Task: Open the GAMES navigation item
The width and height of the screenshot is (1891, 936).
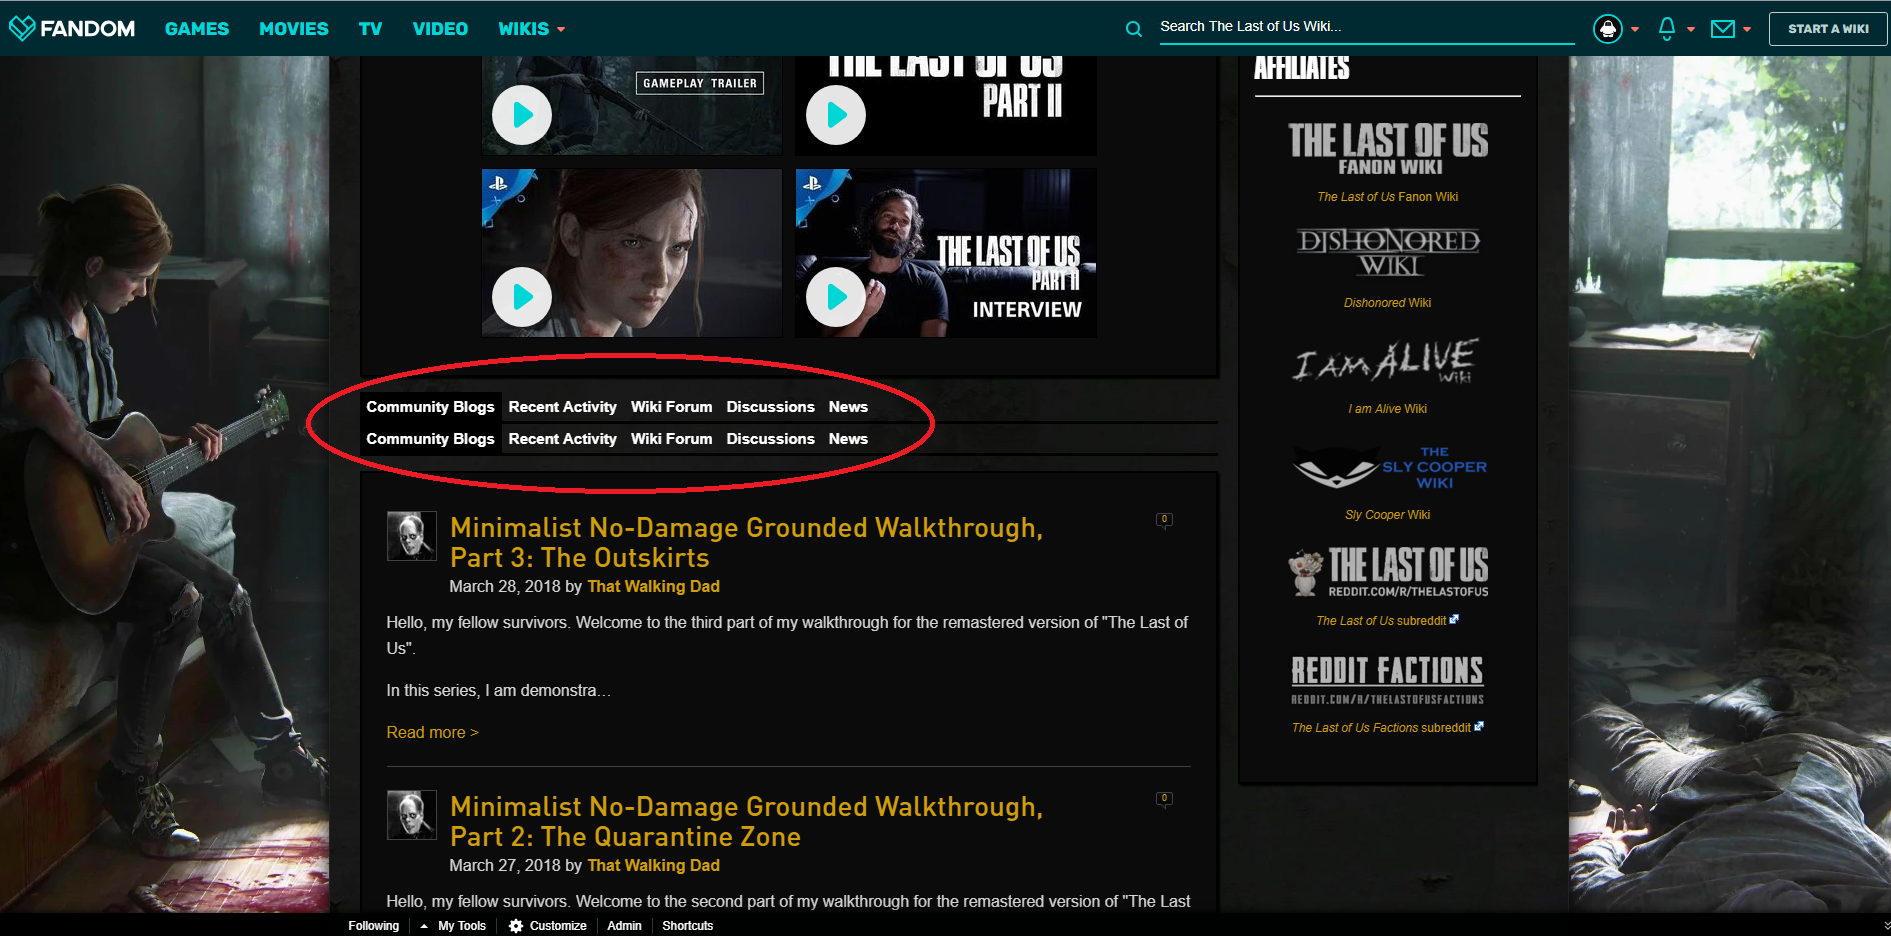Action: pyautogui.click(x=197, y=29)
